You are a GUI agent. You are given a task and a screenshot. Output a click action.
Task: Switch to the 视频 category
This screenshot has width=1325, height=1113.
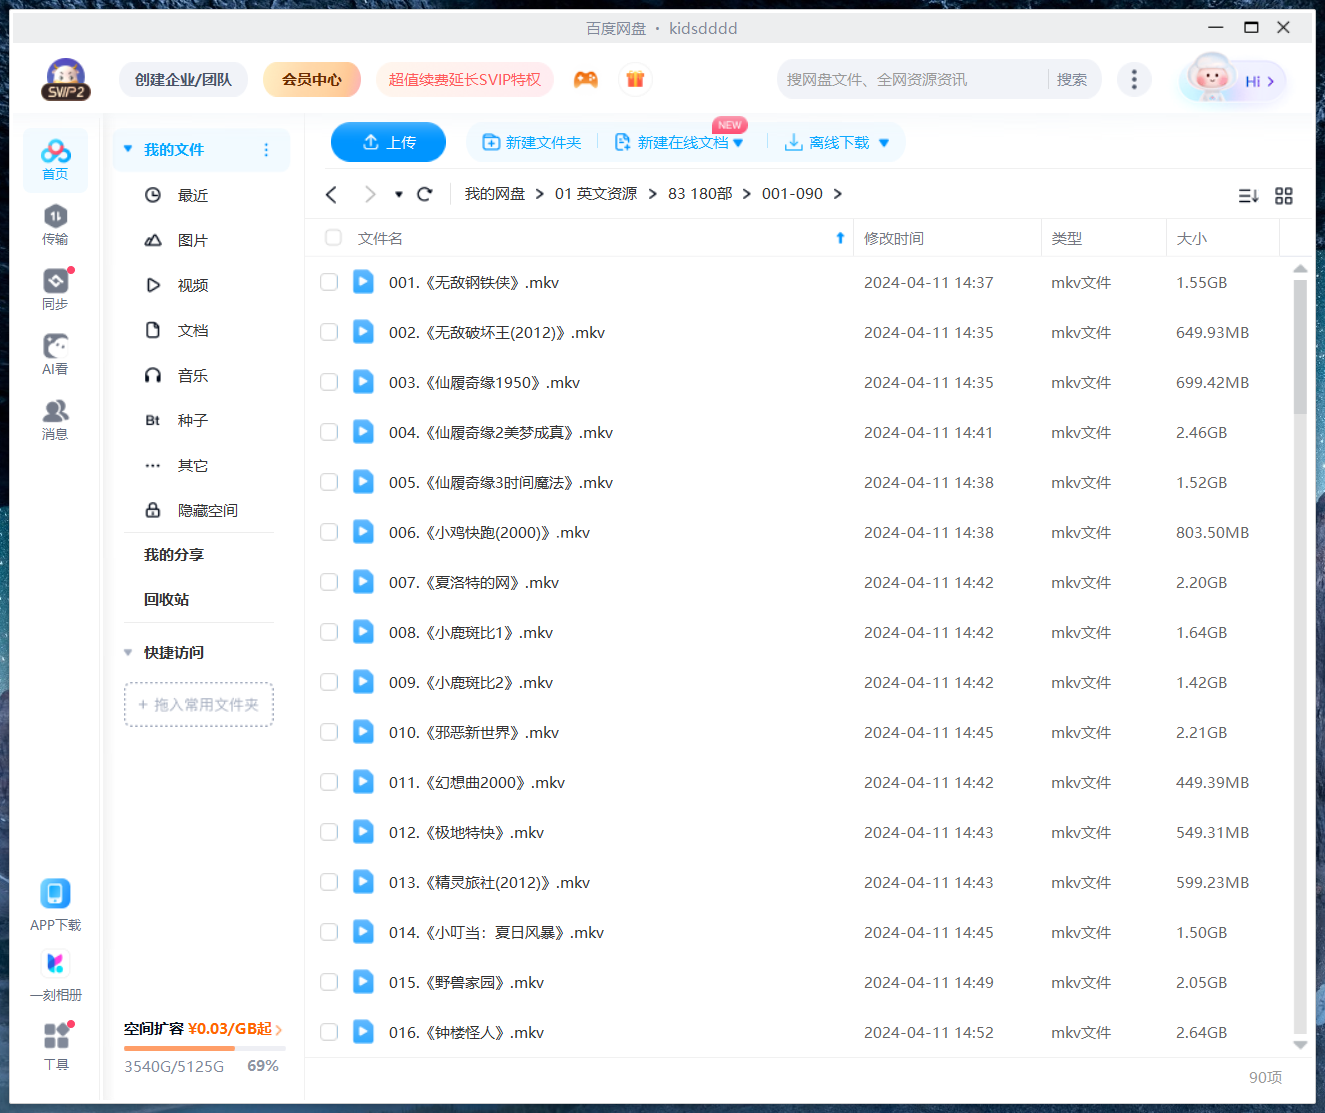[192, 285]
